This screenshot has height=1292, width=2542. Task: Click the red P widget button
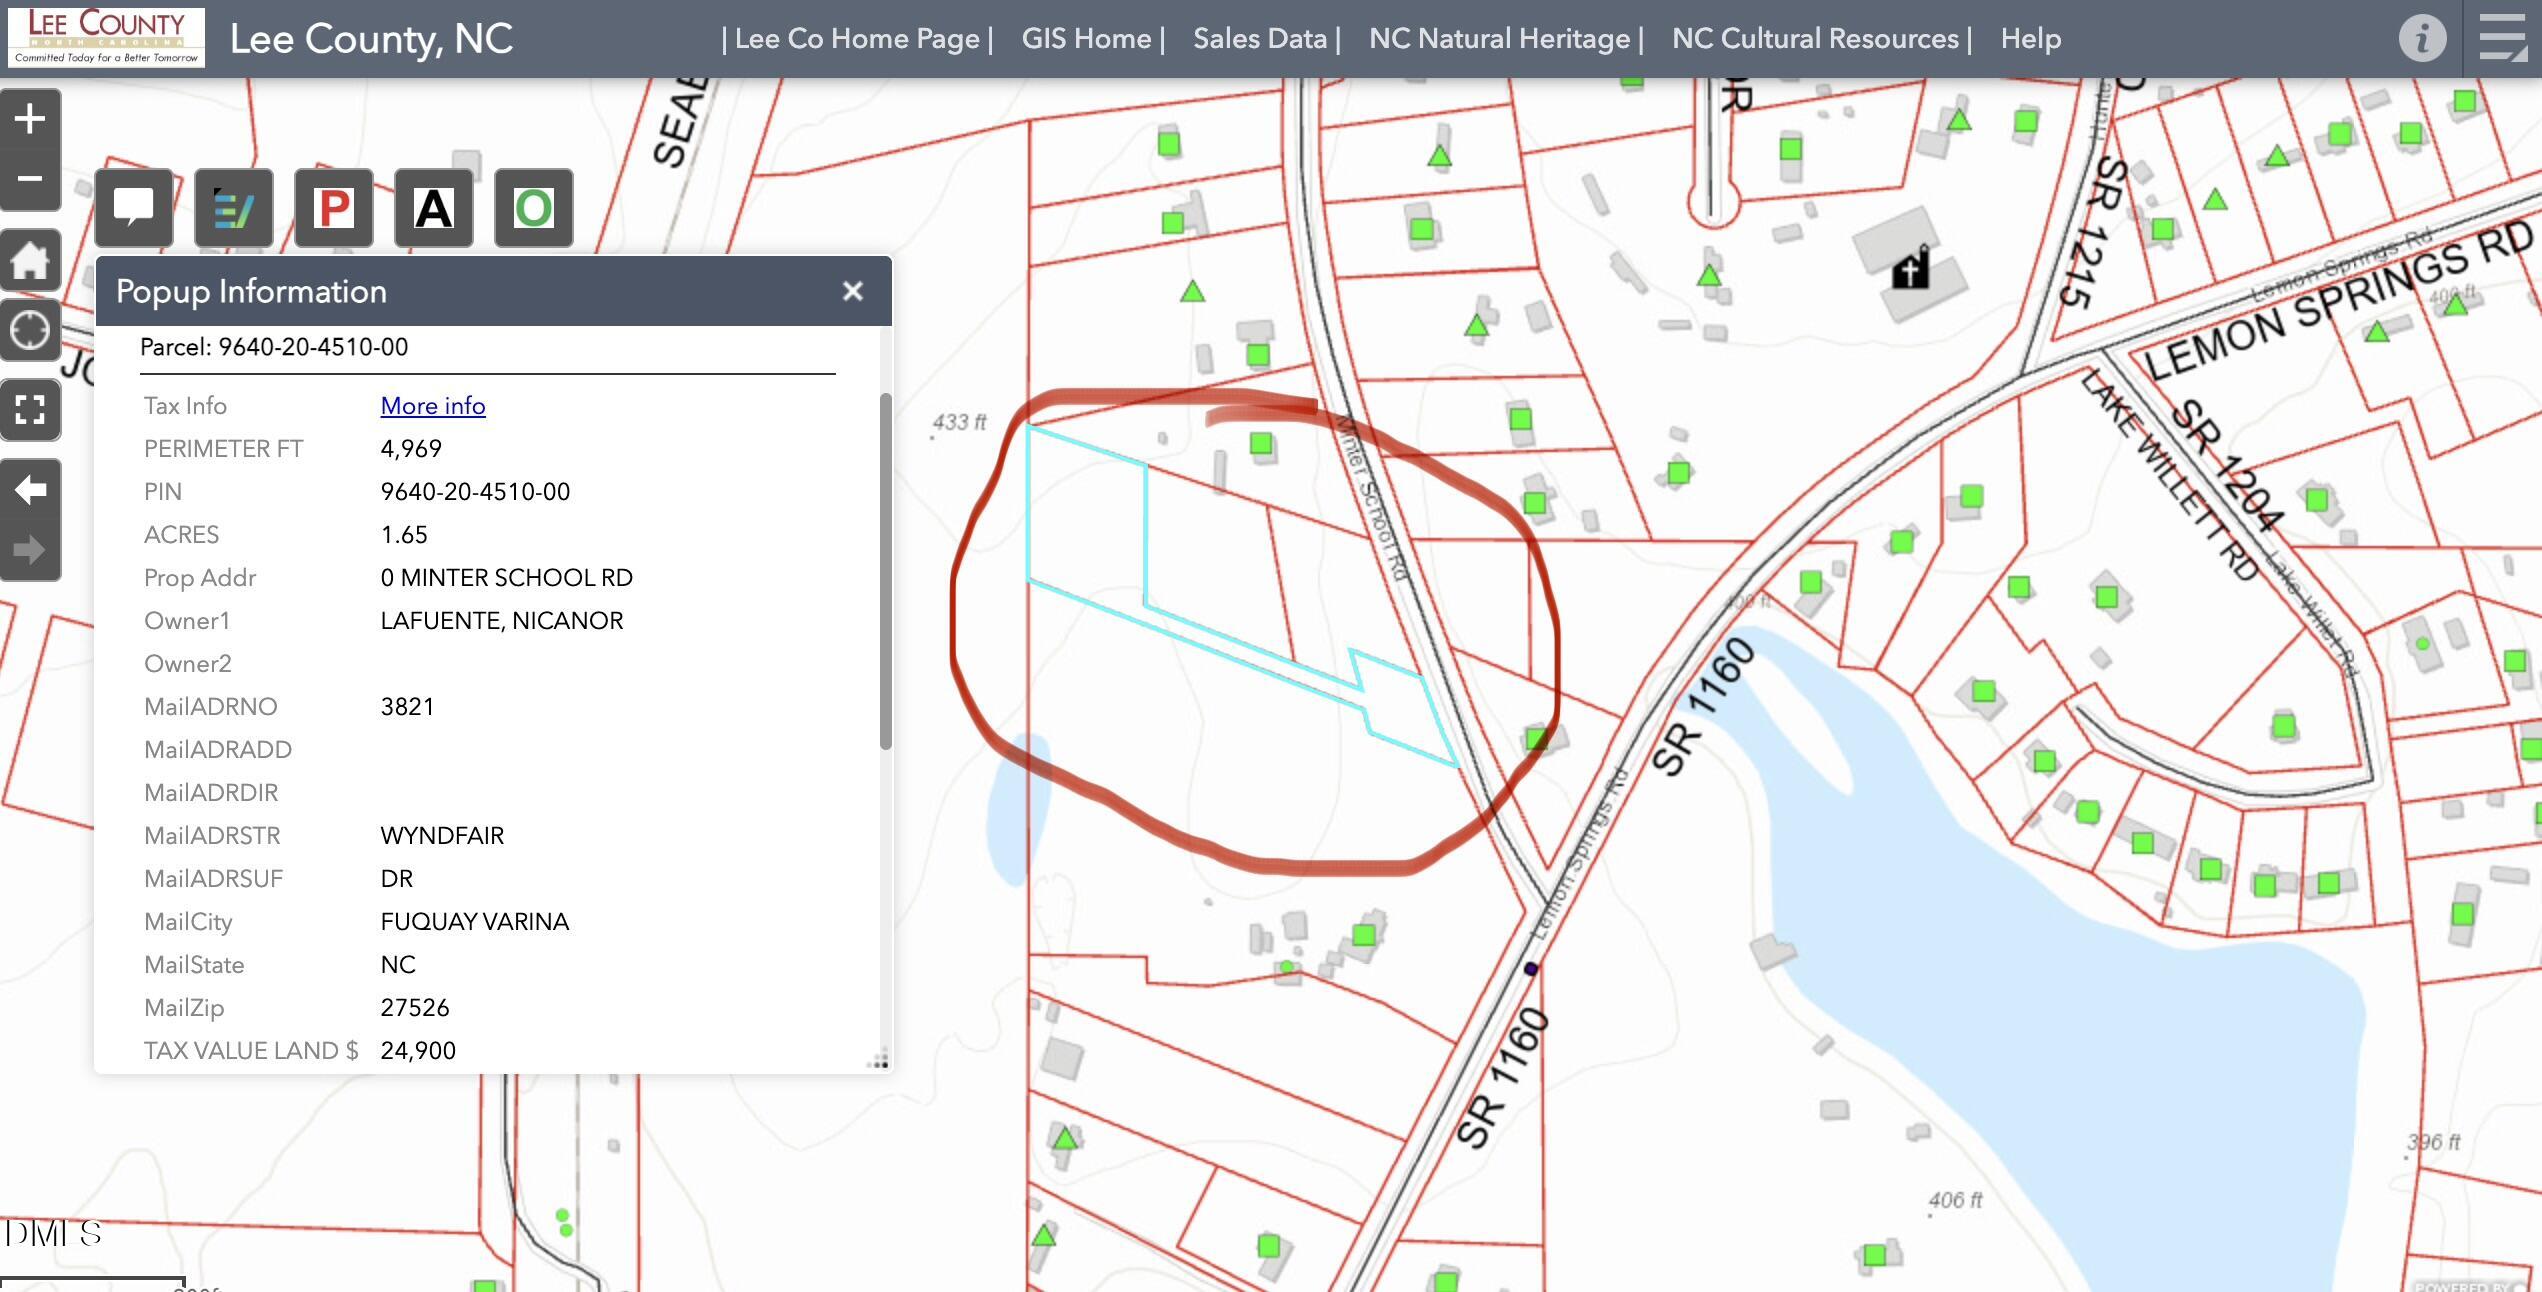[x=334, y=208]
